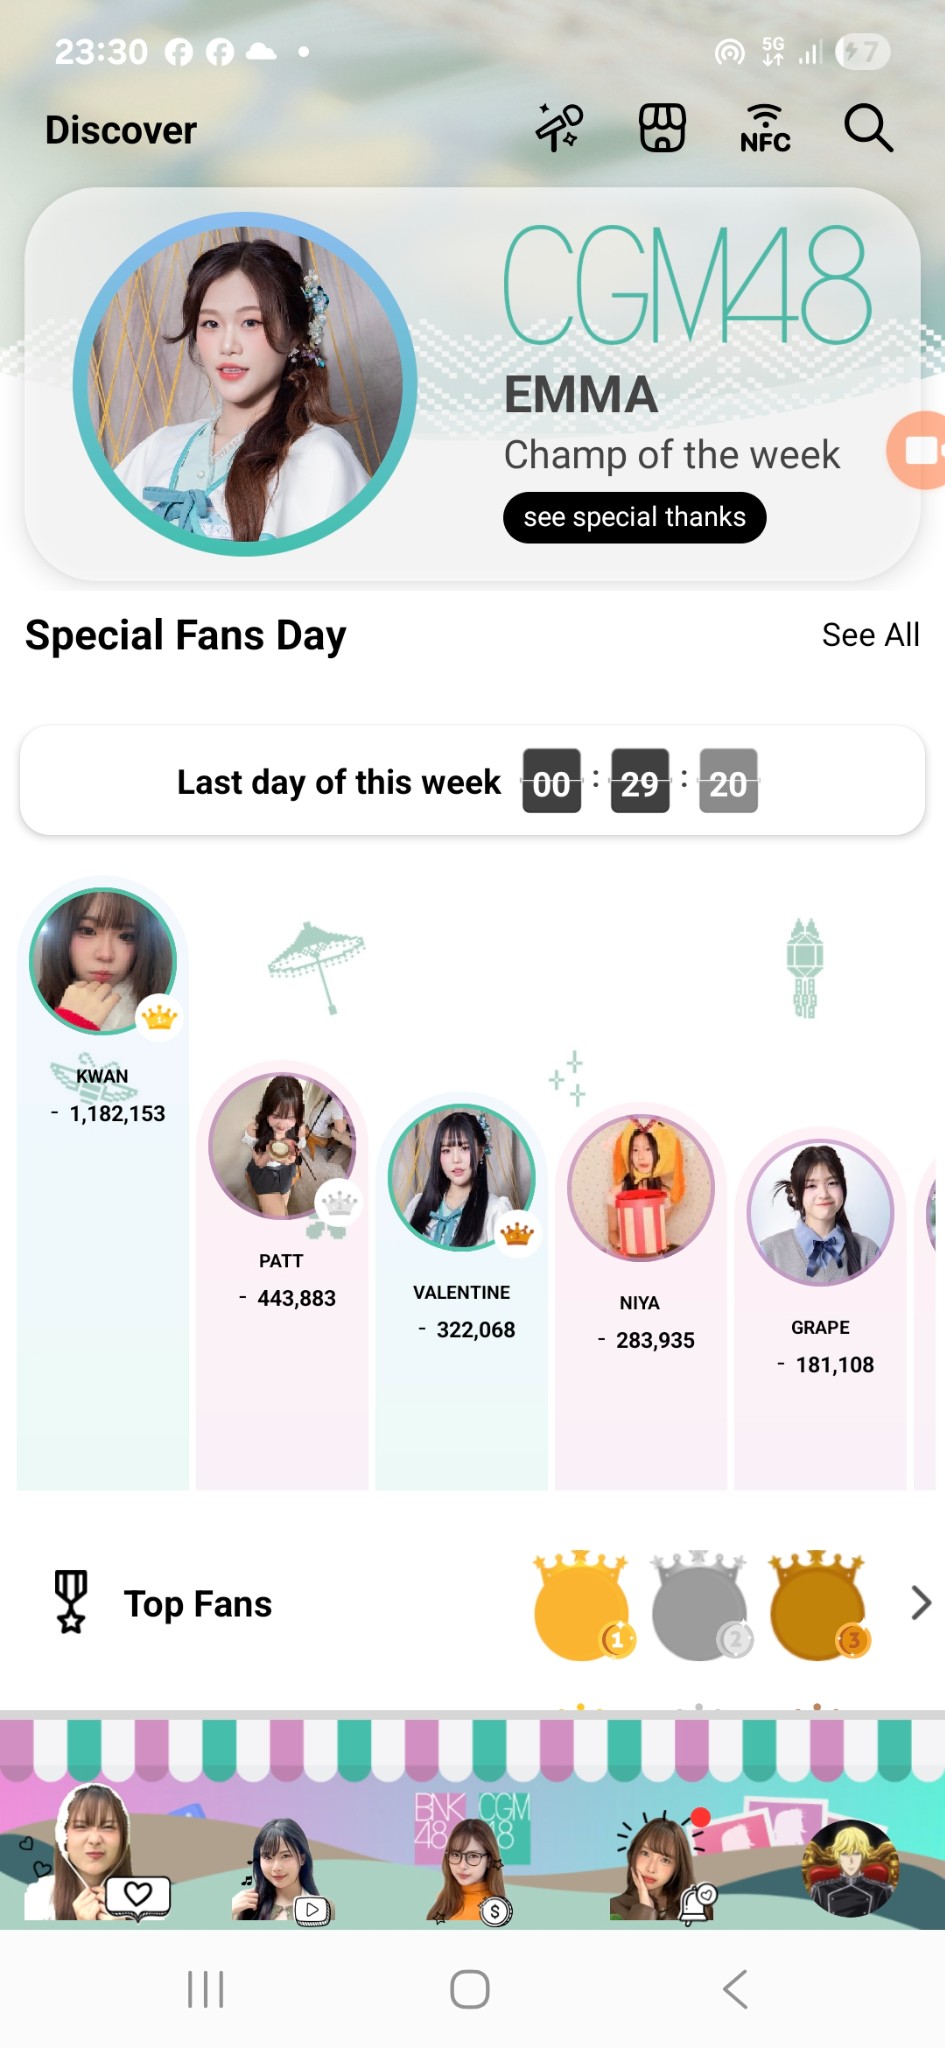Tap the microphone with sparkles icon
The height and width of the screenshot is (2048, 945).
pyautogui.click(x=558, y=128)
